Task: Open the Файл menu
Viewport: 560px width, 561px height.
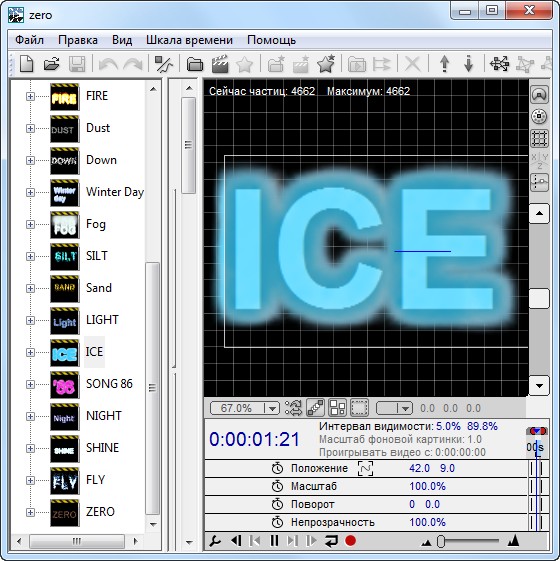Action: 29,40
